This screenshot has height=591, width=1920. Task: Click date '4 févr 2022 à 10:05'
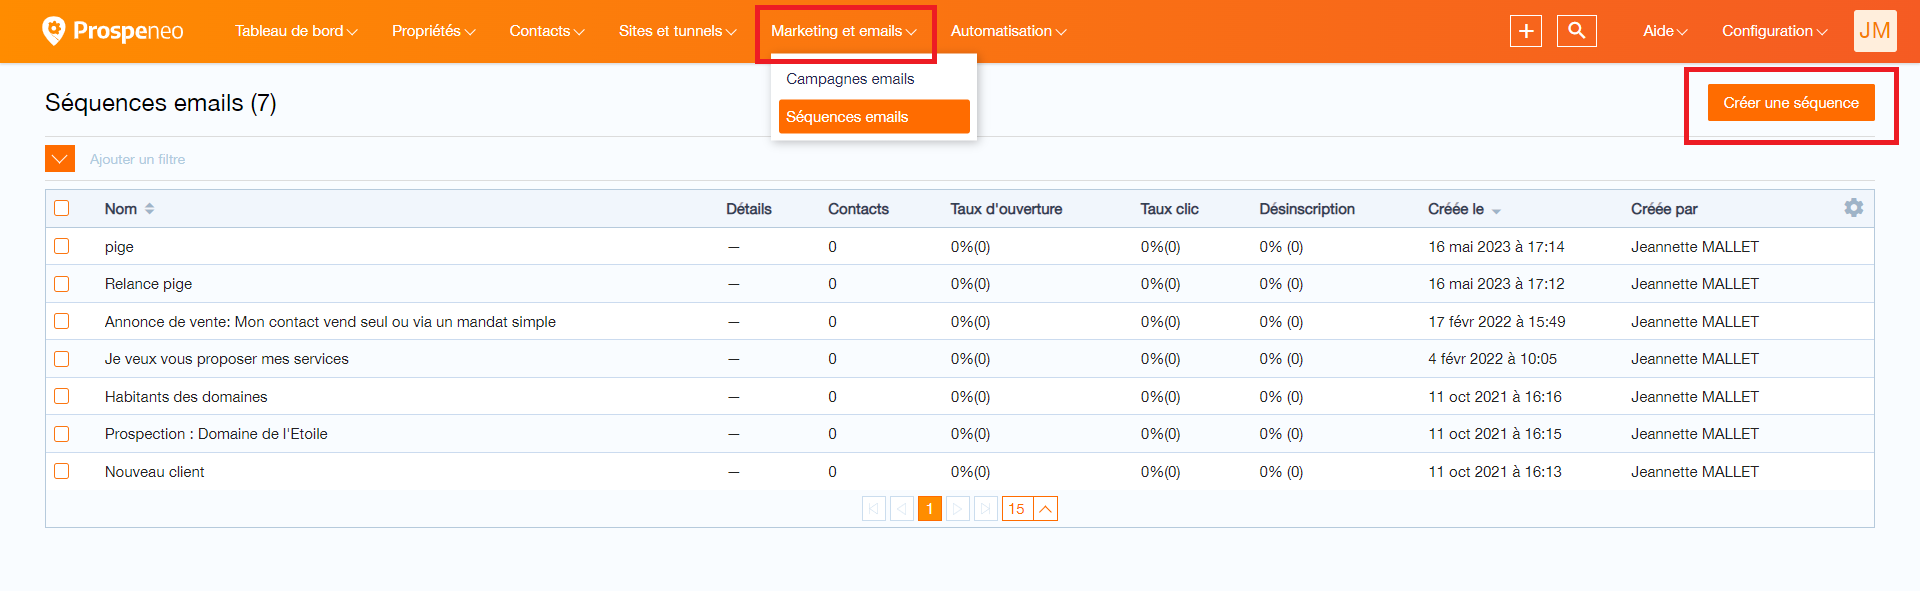pos(1492,359)
